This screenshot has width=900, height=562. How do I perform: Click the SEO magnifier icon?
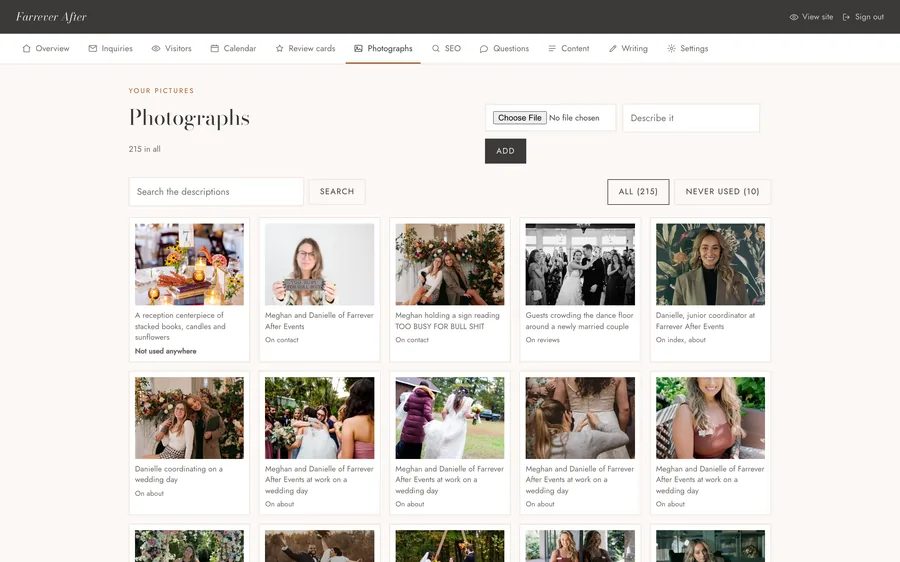(436, 49)
